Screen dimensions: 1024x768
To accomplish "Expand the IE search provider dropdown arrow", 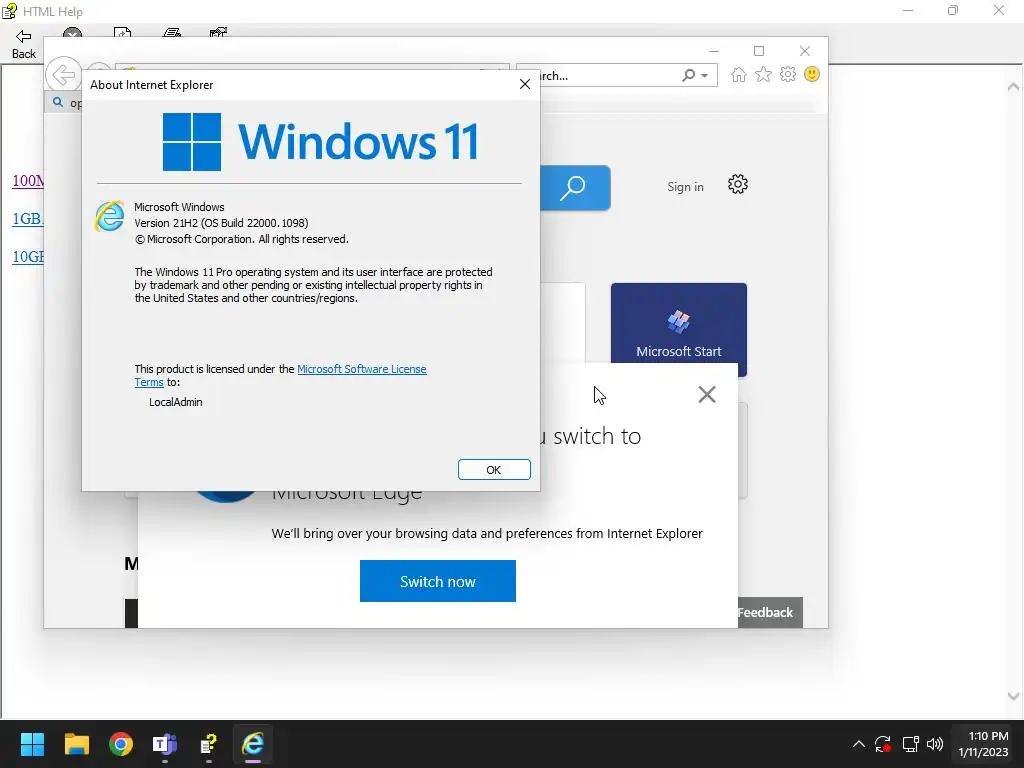I will pos(705,76).
